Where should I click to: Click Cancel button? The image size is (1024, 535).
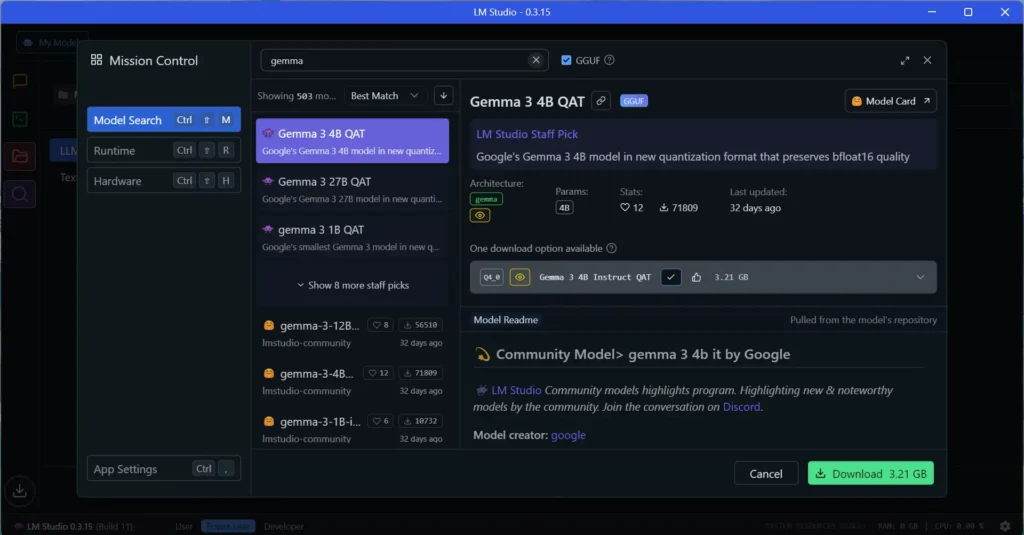[x=765, y=474]
